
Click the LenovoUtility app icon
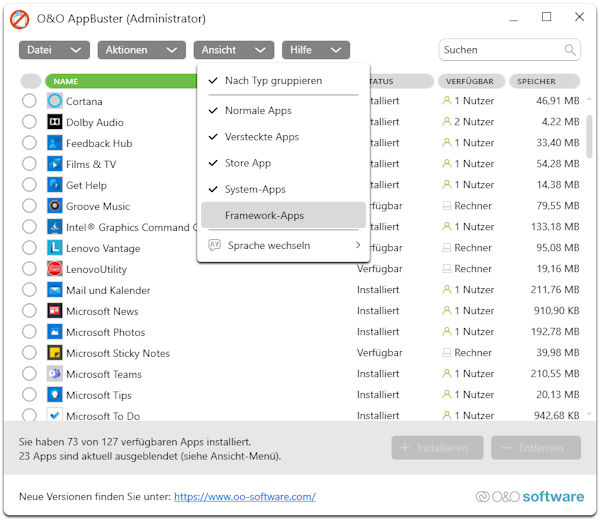[x=55, y=269]
